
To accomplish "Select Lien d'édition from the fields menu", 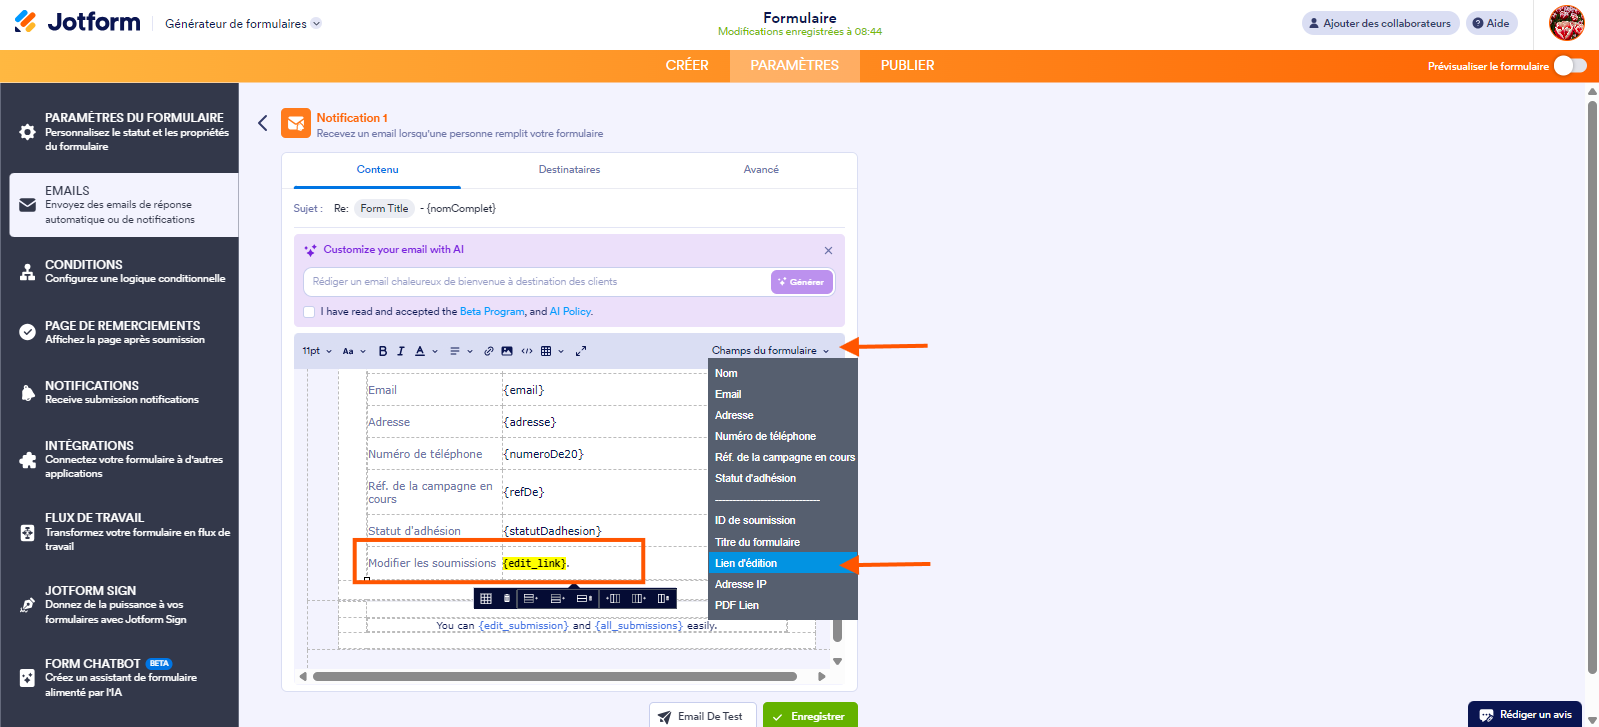I will [746, 563].
